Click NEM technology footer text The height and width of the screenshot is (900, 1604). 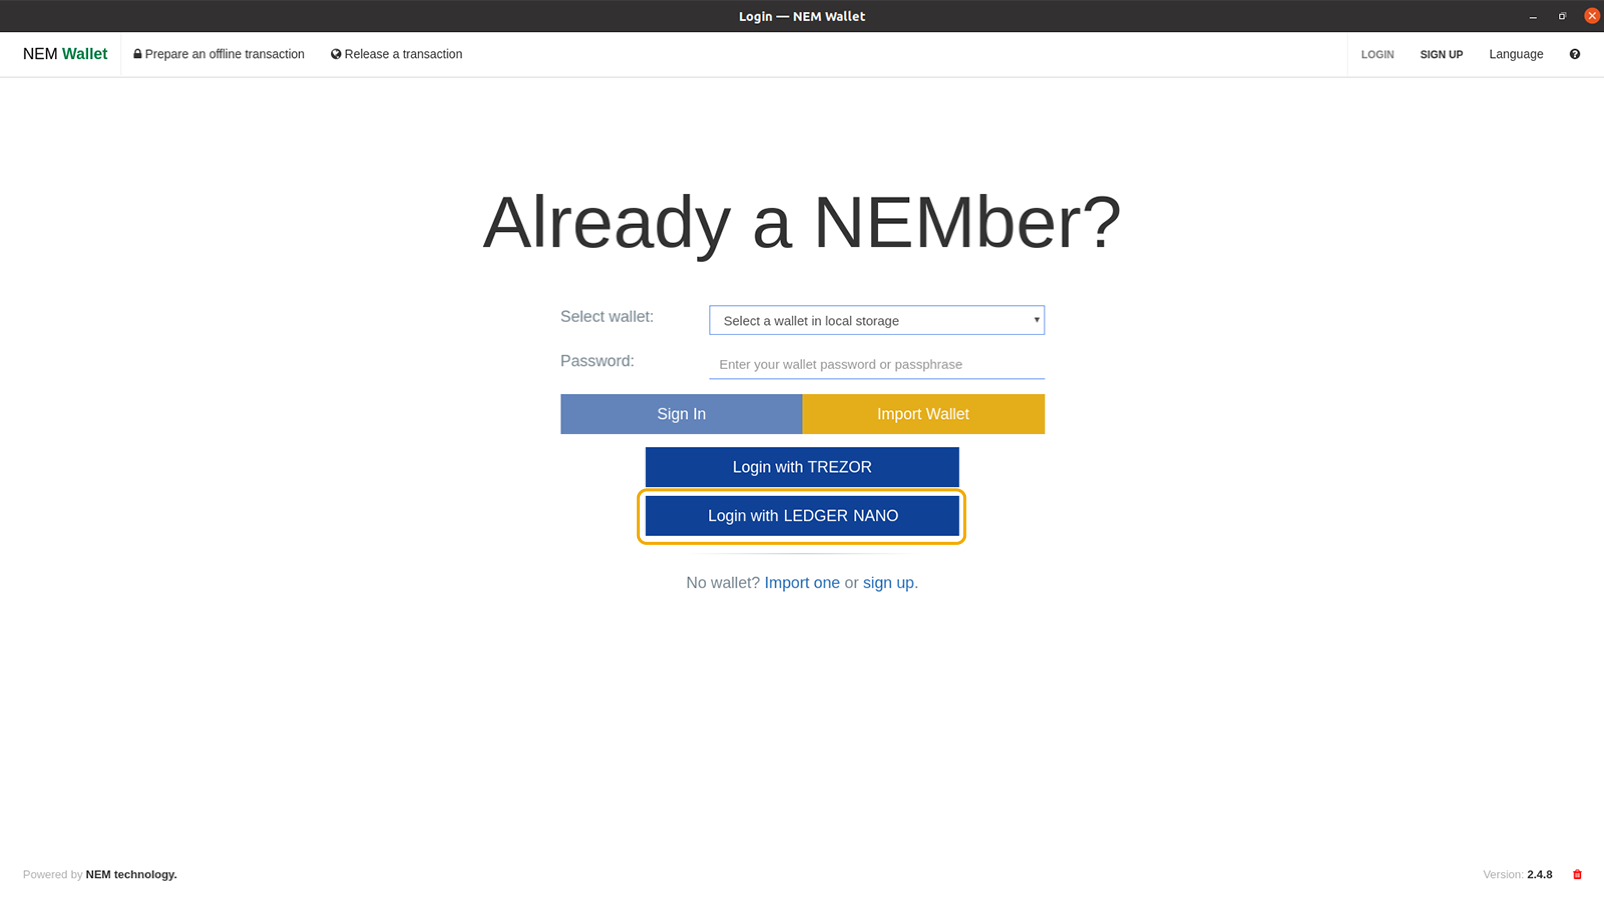131,874
